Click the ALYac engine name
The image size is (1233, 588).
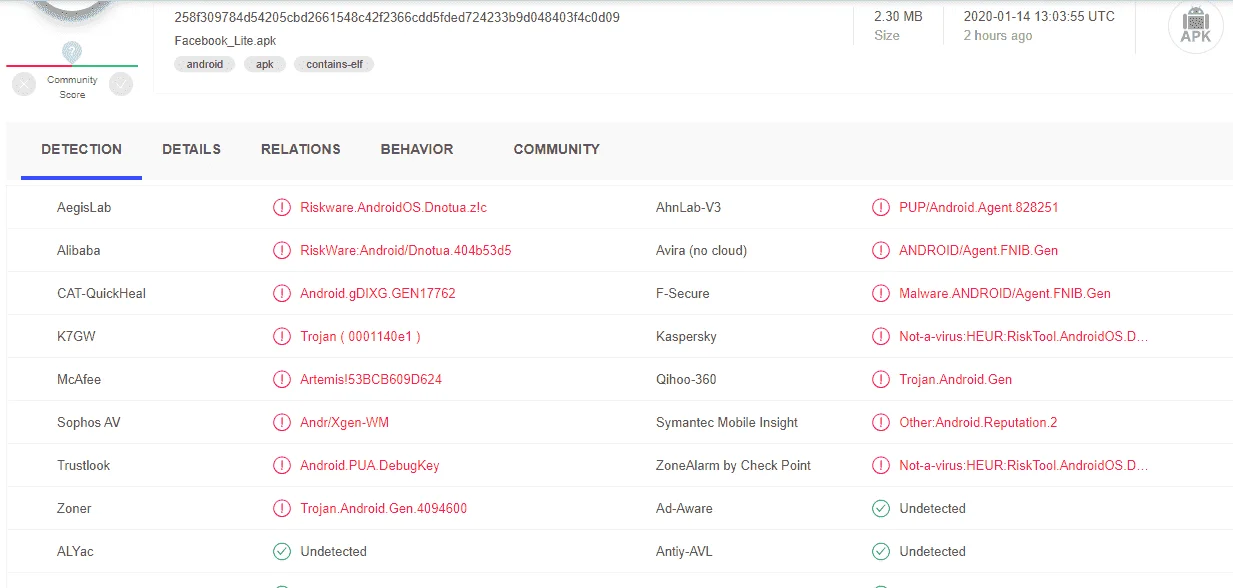[x=75, y=551]
